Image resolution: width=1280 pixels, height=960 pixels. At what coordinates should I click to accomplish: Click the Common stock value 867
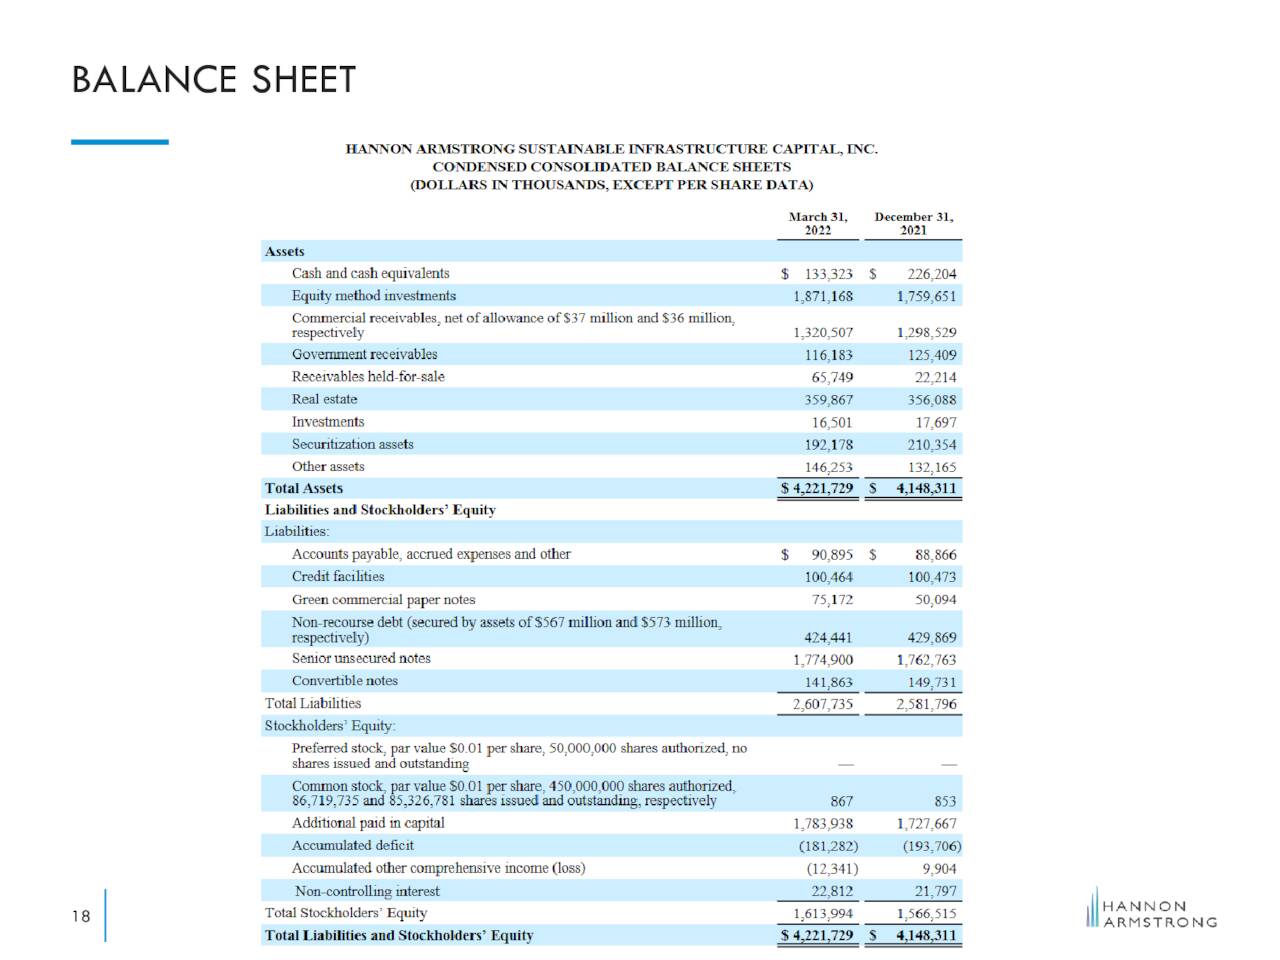click(x=842, y=801)
